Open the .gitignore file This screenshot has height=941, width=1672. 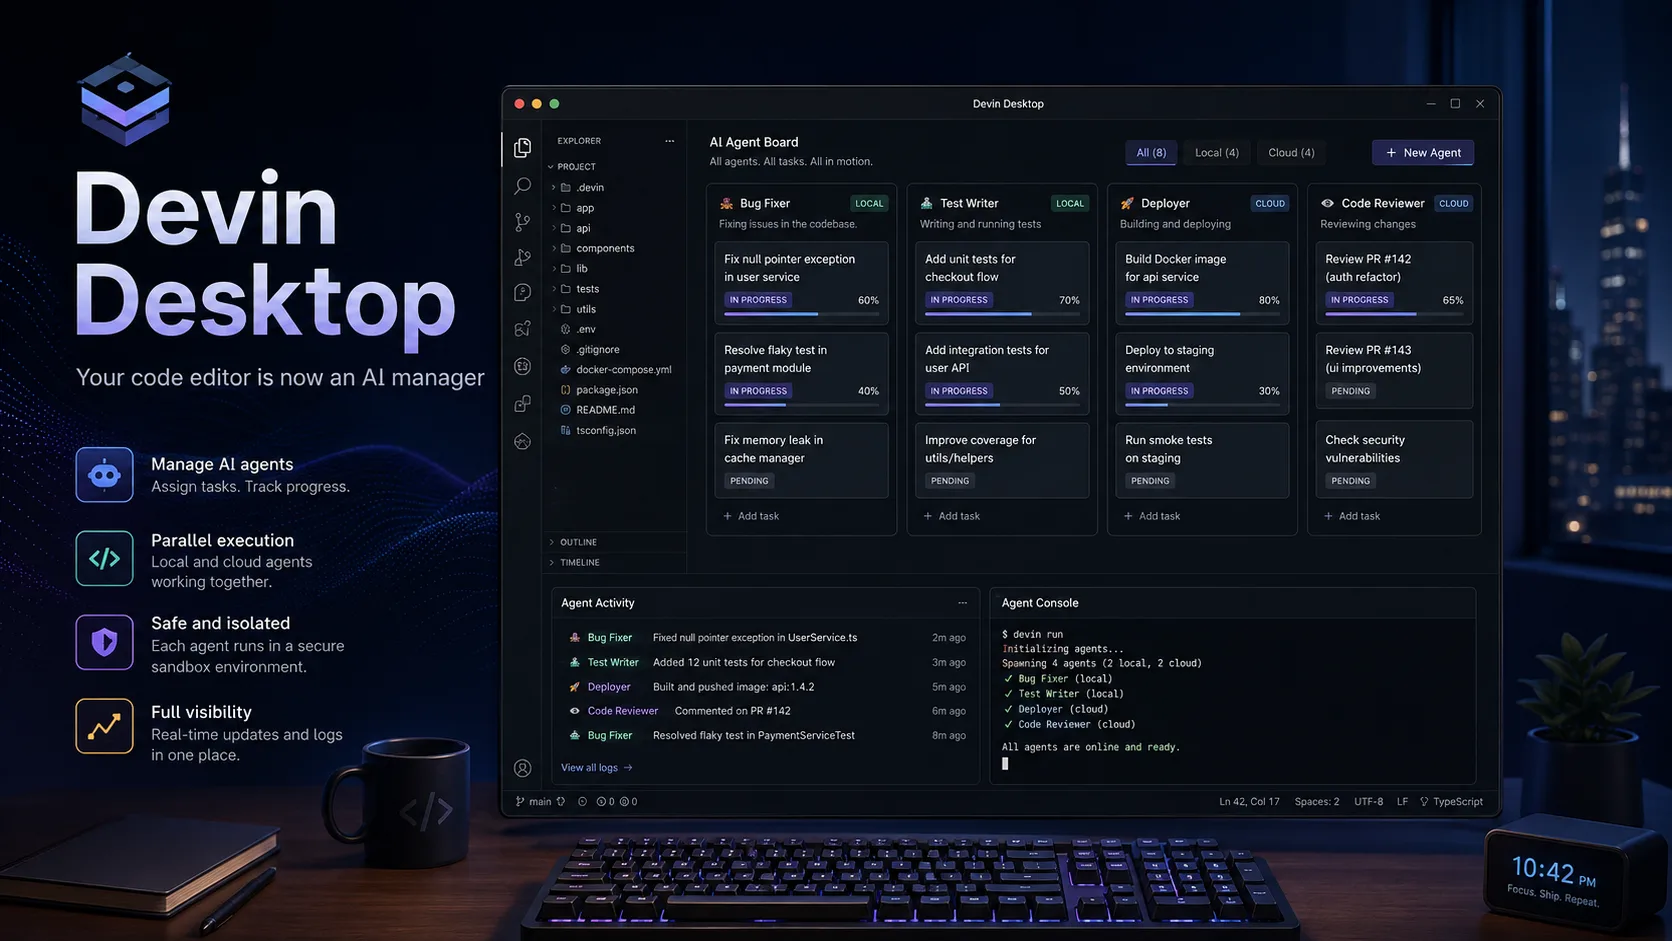(598, 350)
